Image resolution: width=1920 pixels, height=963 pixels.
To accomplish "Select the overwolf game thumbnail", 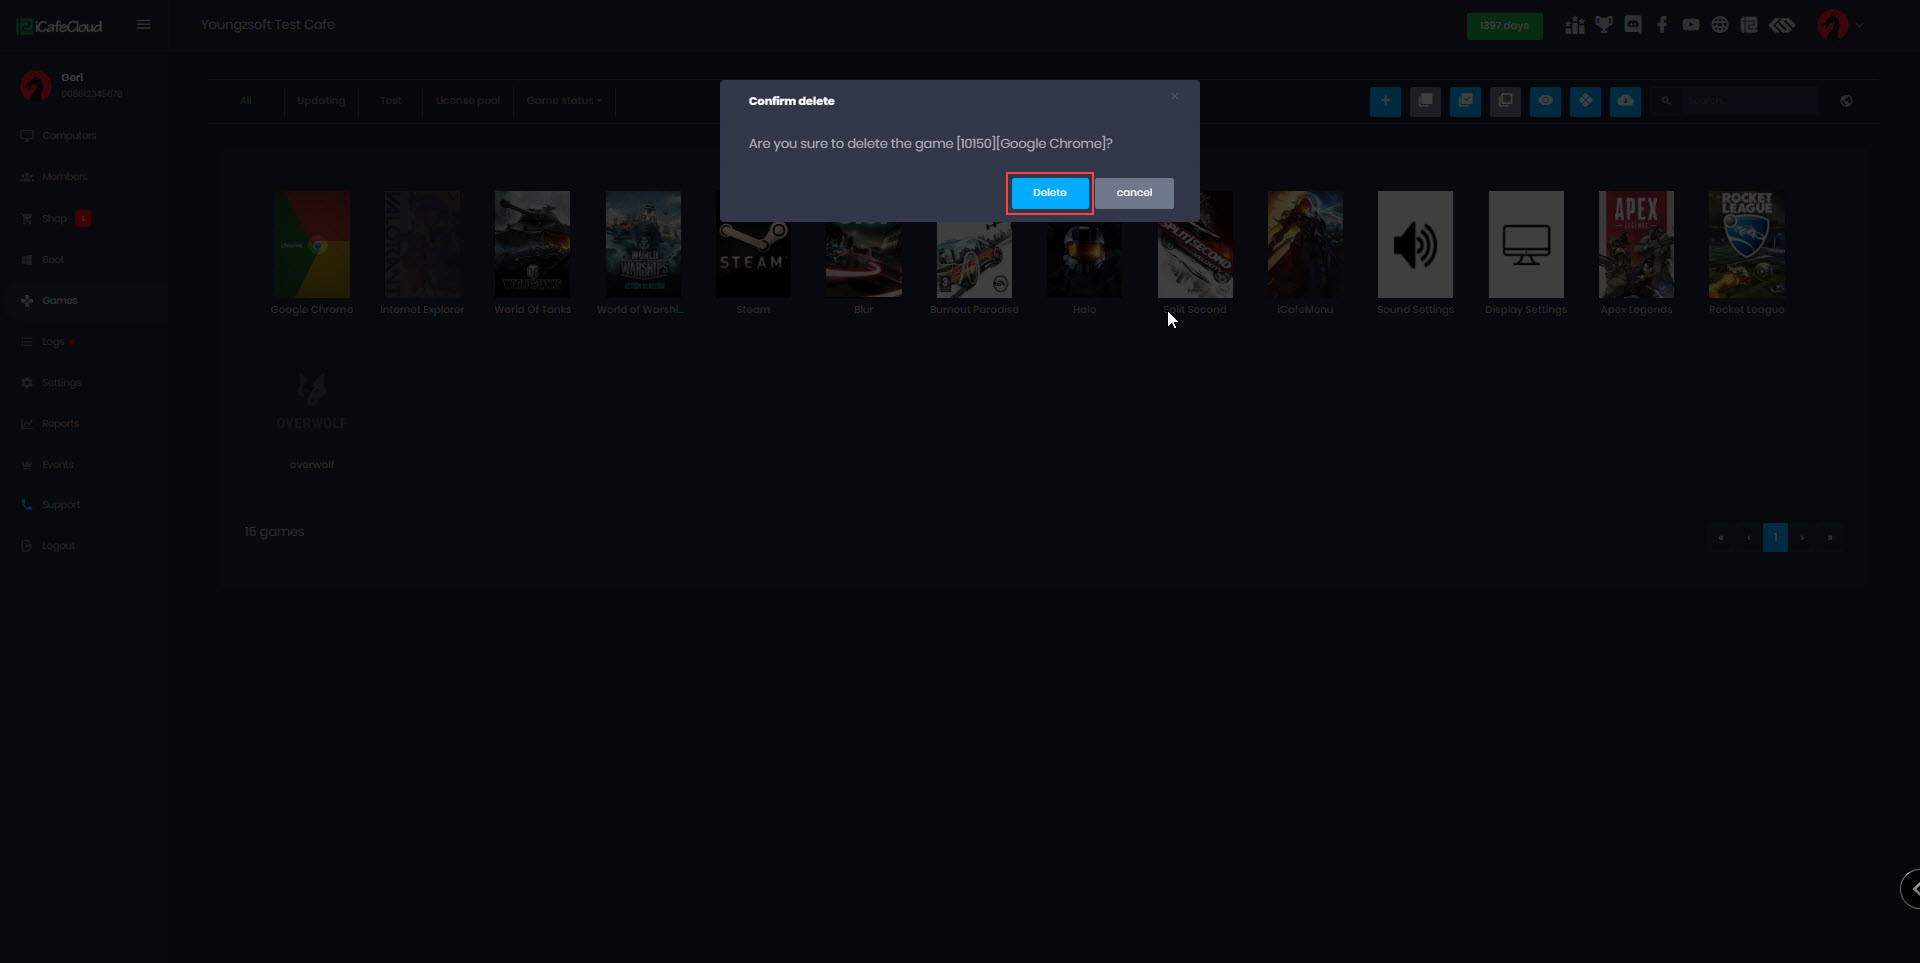I will tap(312, 400).
